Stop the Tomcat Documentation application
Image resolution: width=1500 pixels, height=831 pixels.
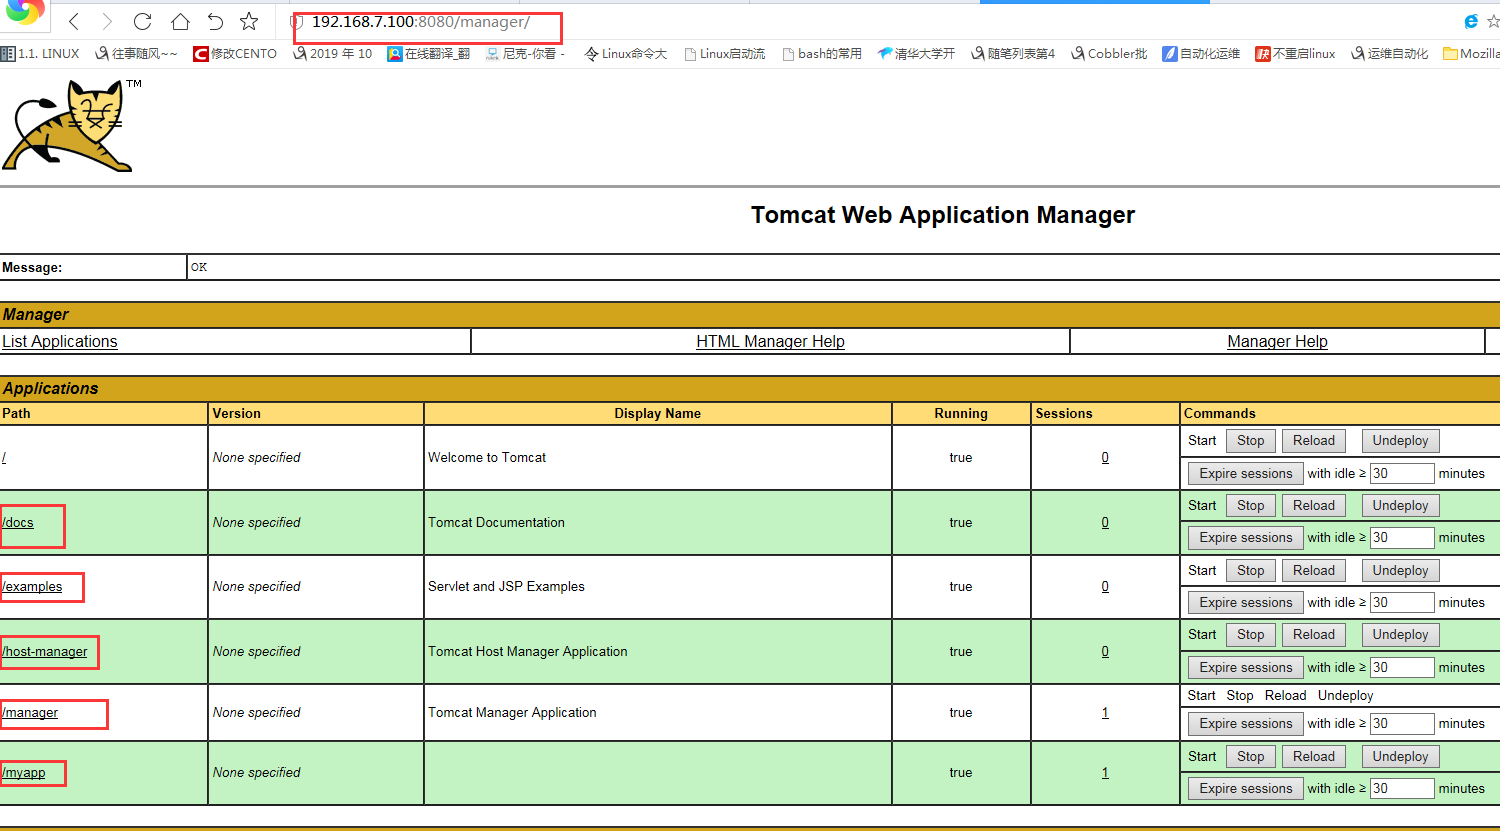click(x=1250, y=506)
